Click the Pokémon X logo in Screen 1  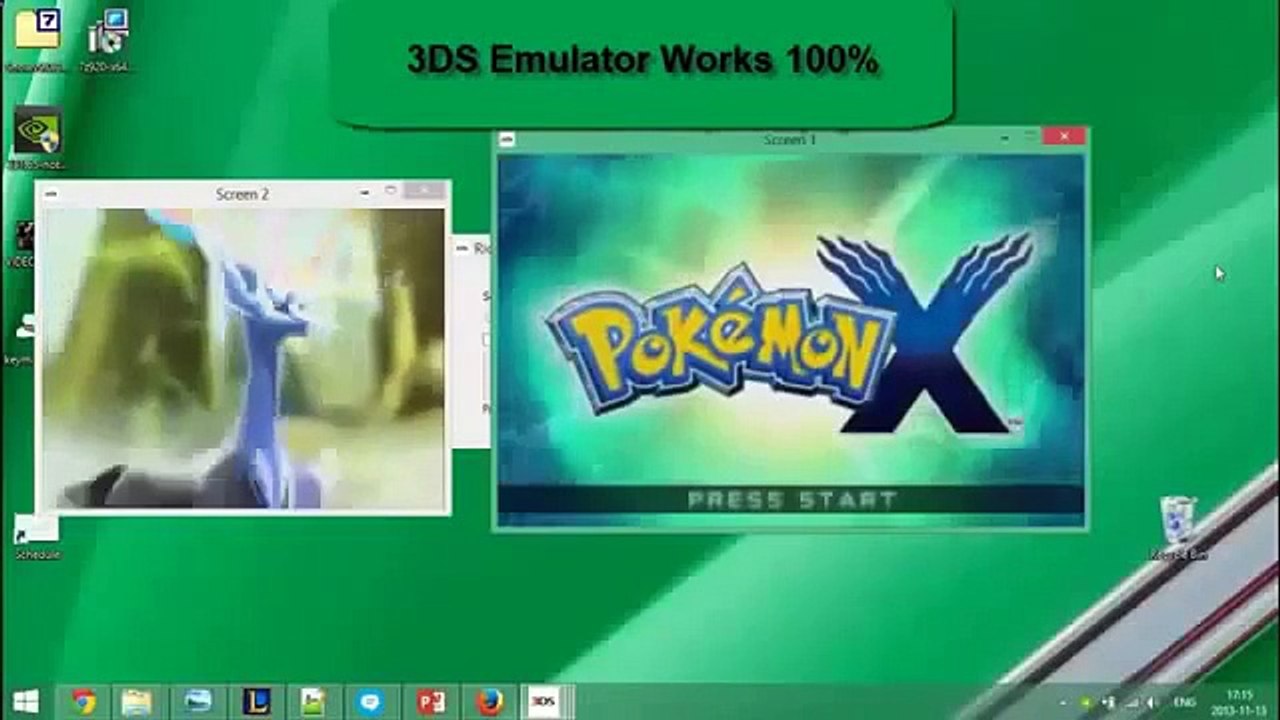tap(790, 335)
